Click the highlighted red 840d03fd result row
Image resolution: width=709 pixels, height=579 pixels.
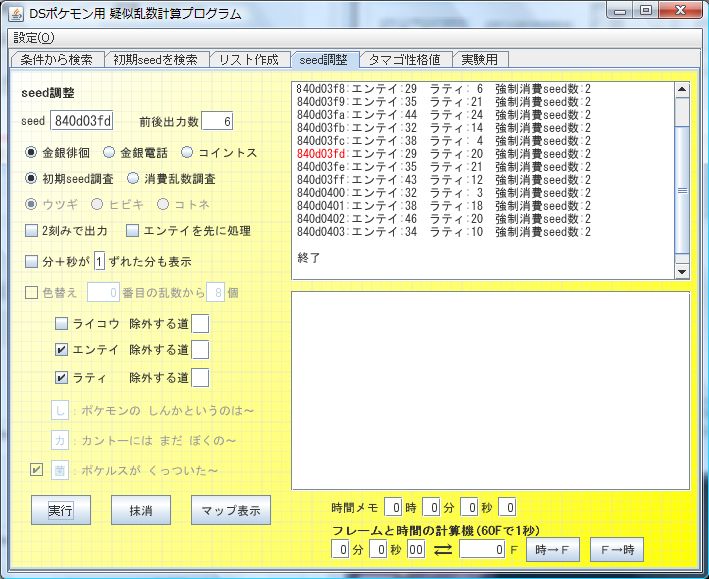(444, 154)
